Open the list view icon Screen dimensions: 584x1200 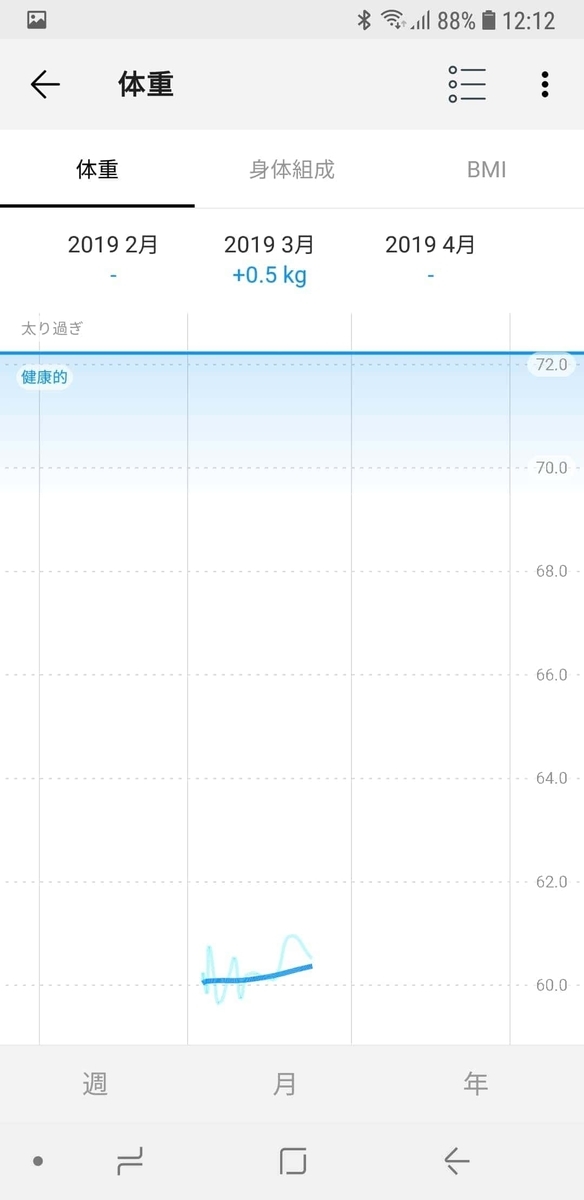click(467, 85)
